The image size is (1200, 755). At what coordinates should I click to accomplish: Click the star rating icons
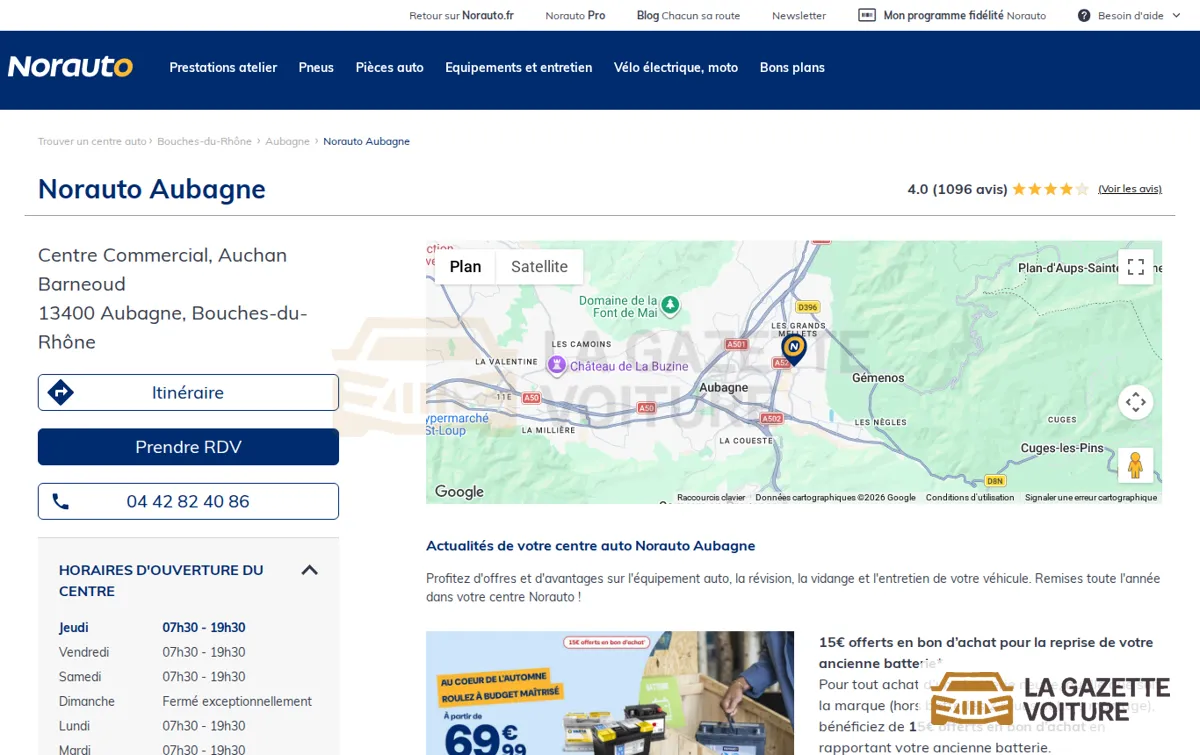1050,189
